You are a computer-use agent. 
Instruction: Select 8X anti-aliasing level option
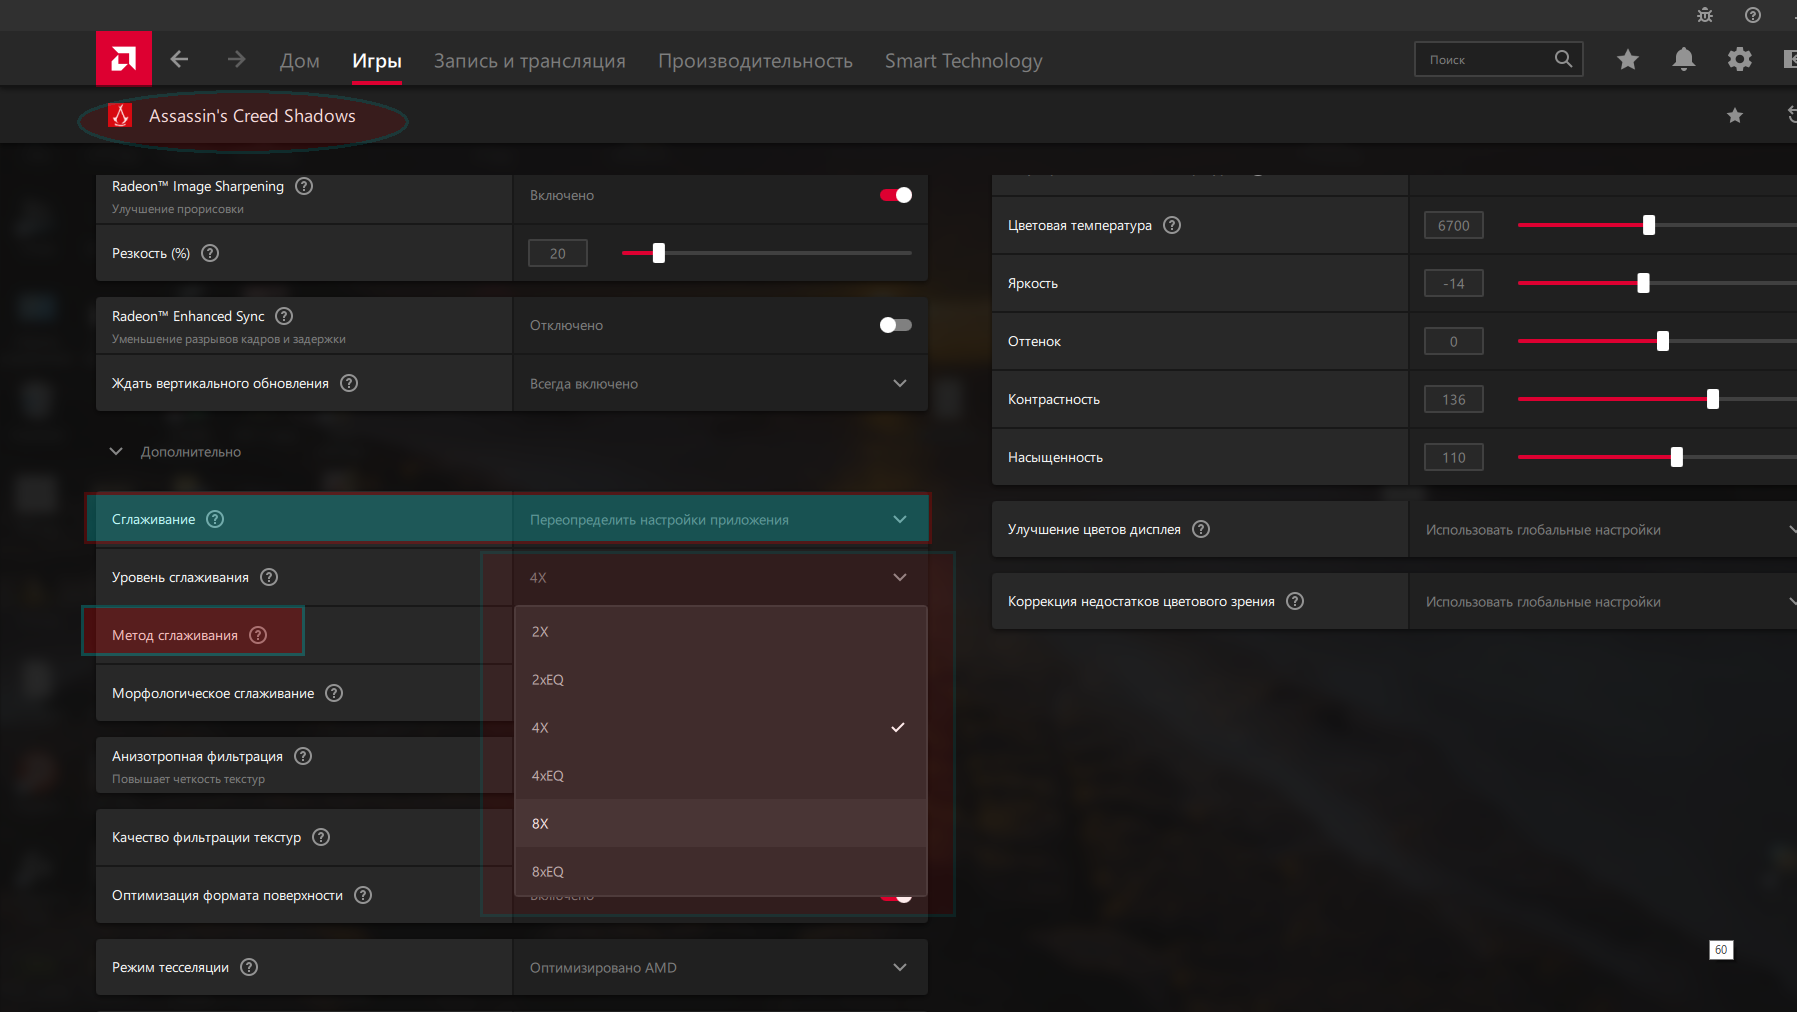(x=541, y=823)
